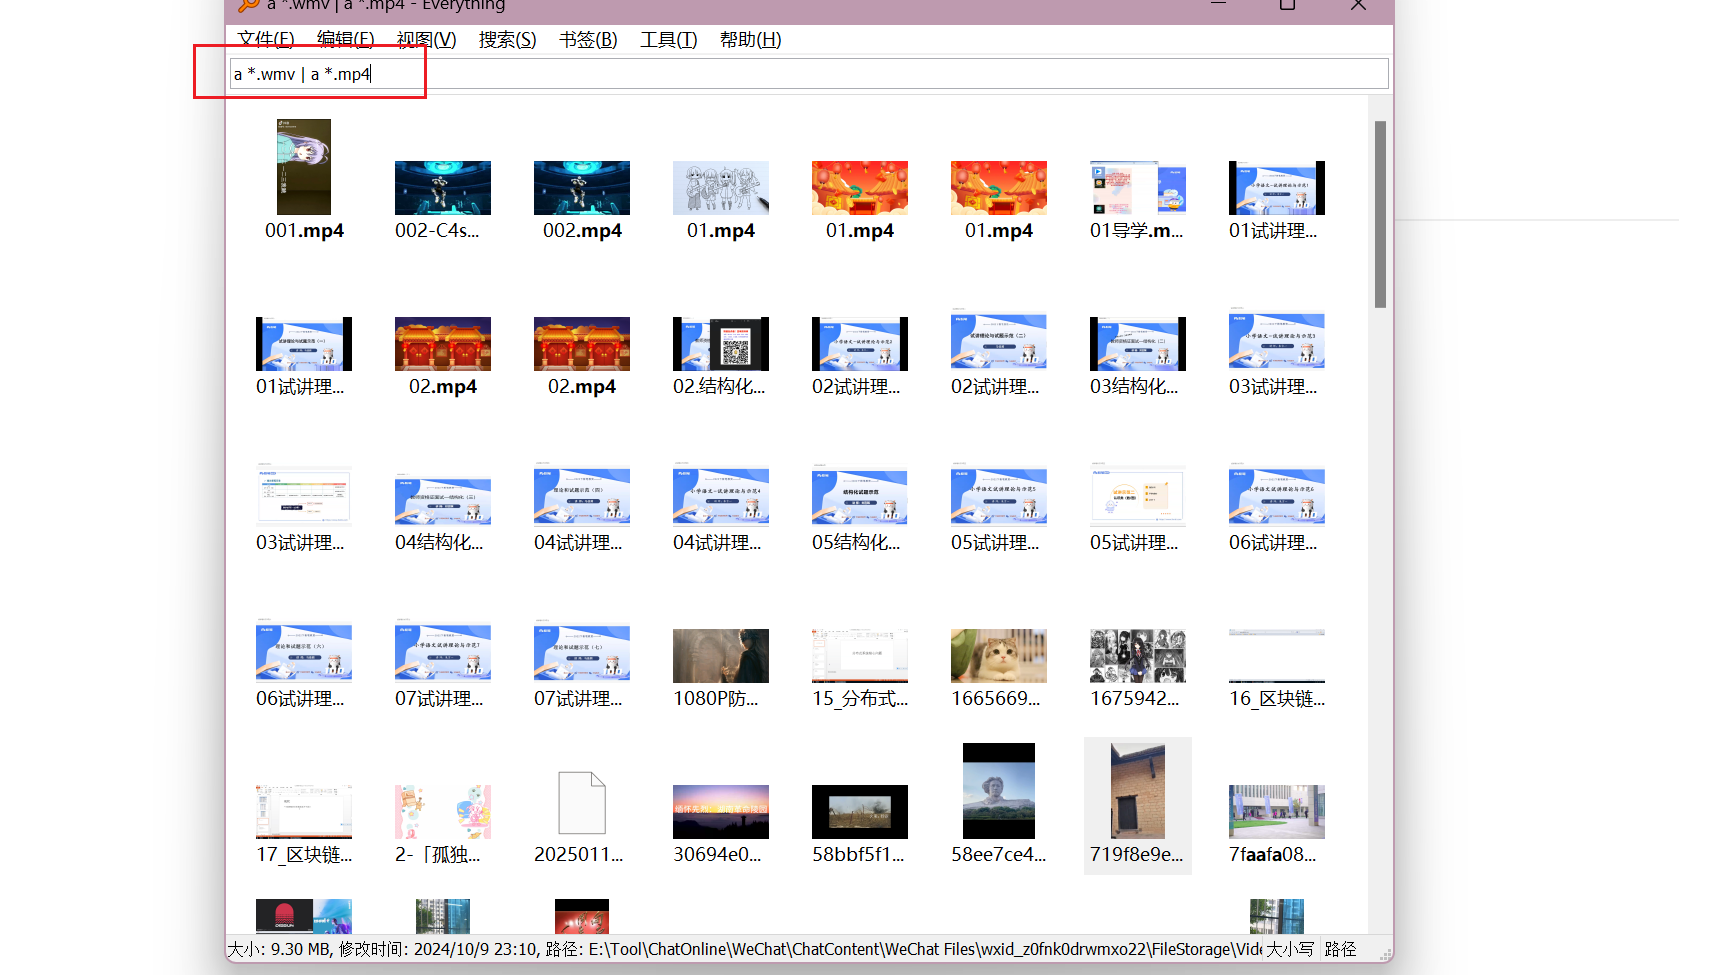The width and height of the screenshot is (1730, 975).
Task: Select the 01导学.m... video file
Action: point(1138,200)
